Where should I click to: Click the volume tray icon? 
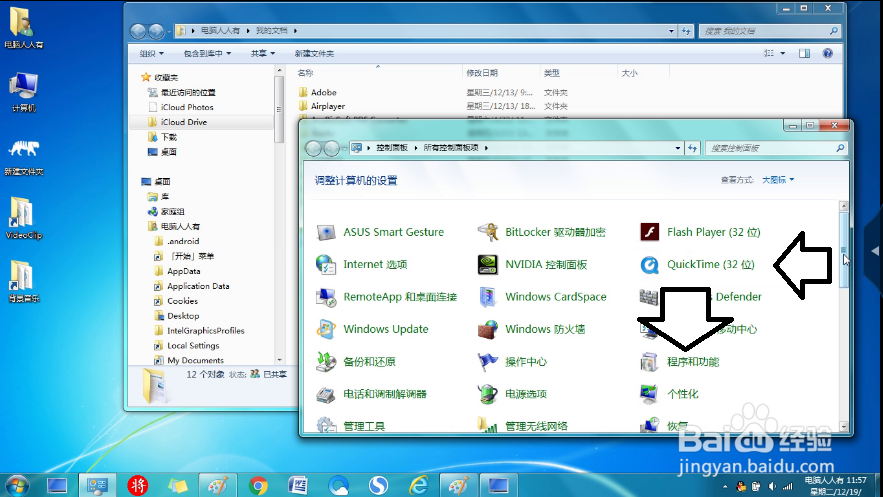coord(771,486)
